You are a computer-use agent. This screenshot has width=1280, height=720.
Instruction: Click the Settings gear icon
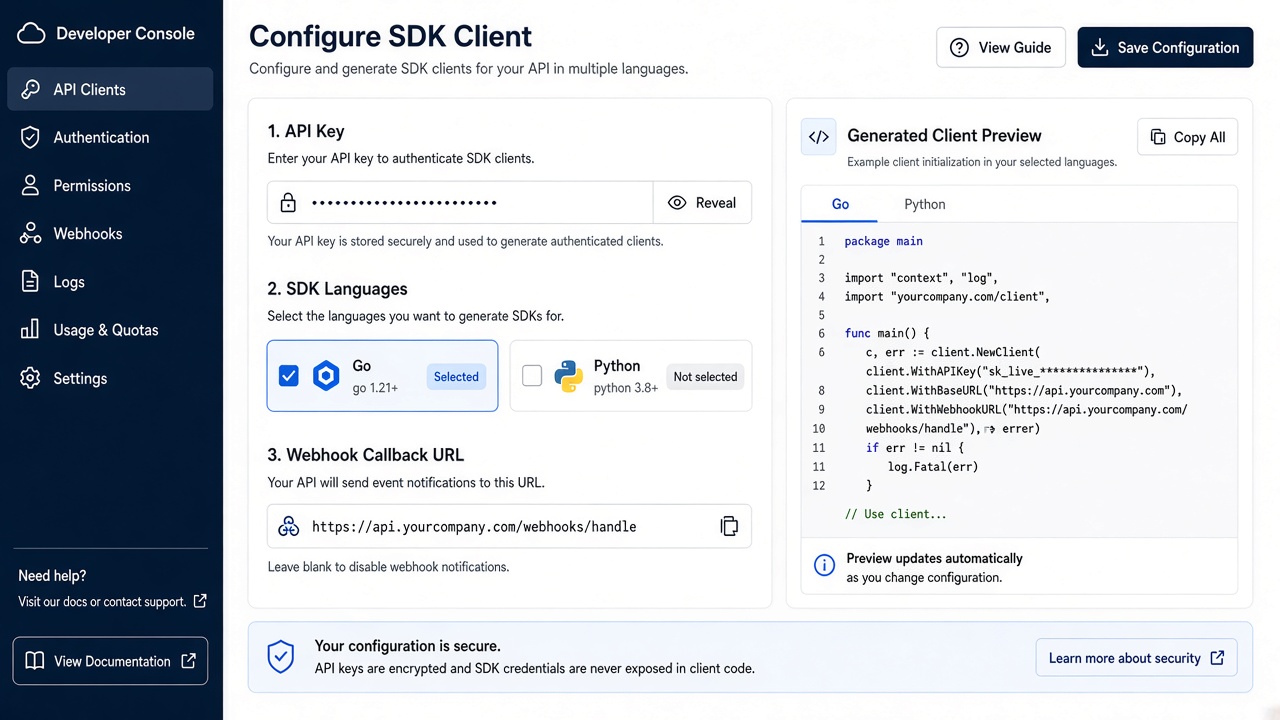coord(31,378)
